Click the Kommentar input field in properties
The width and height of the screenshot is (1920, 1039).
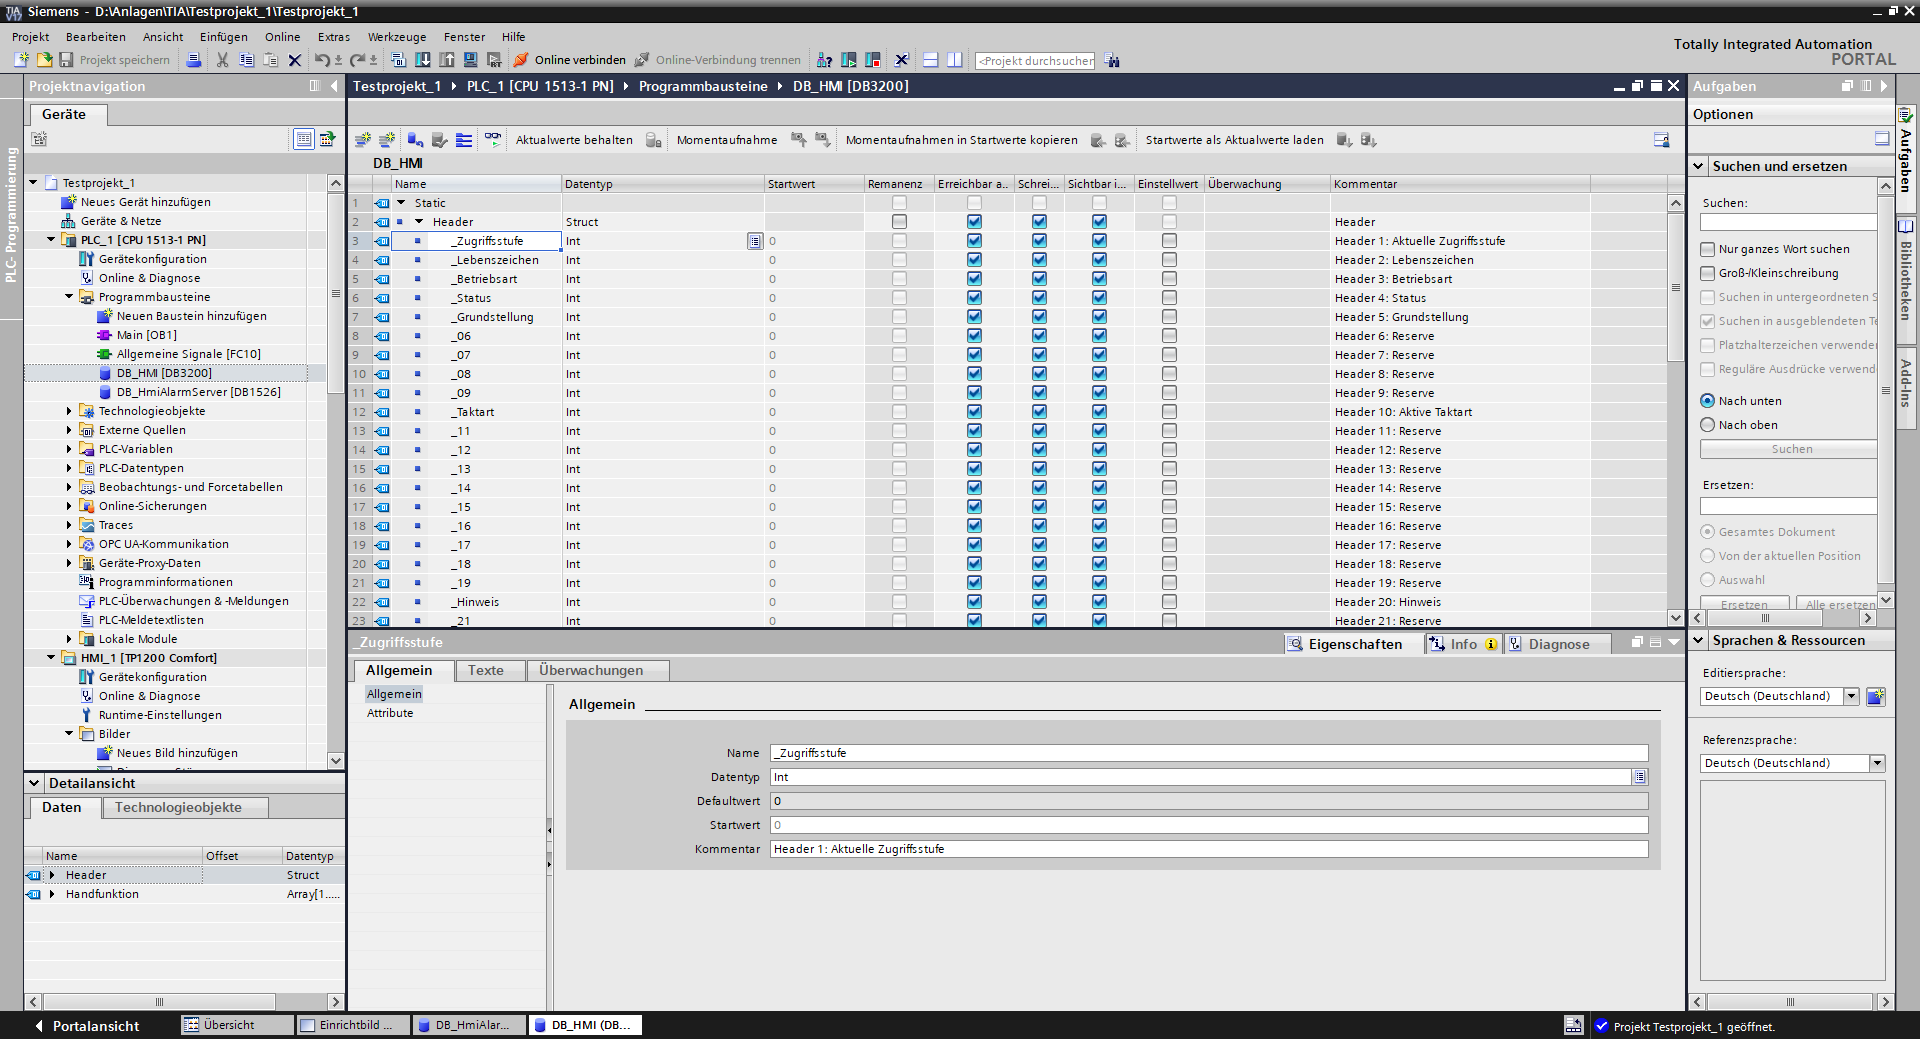(1209, 849)
